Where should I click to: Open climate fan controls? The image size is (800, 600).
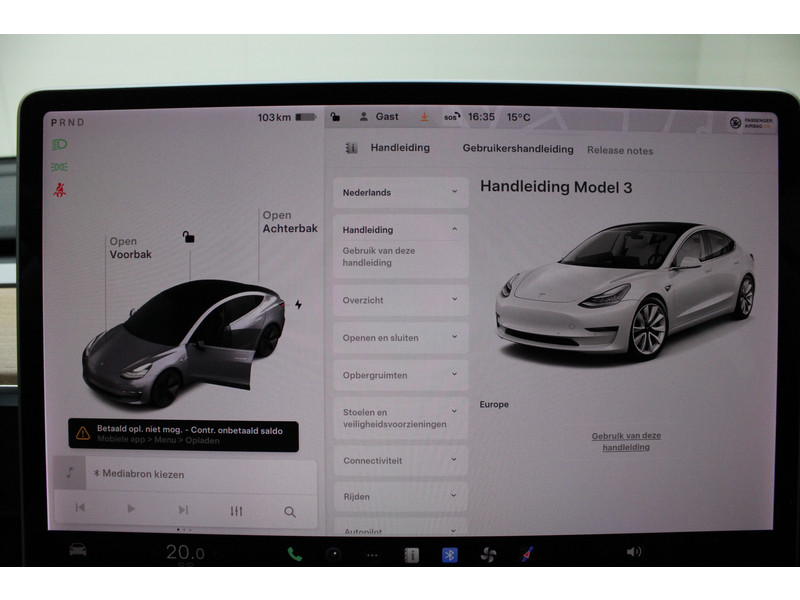pyautogui.click(x=488, y=555)
